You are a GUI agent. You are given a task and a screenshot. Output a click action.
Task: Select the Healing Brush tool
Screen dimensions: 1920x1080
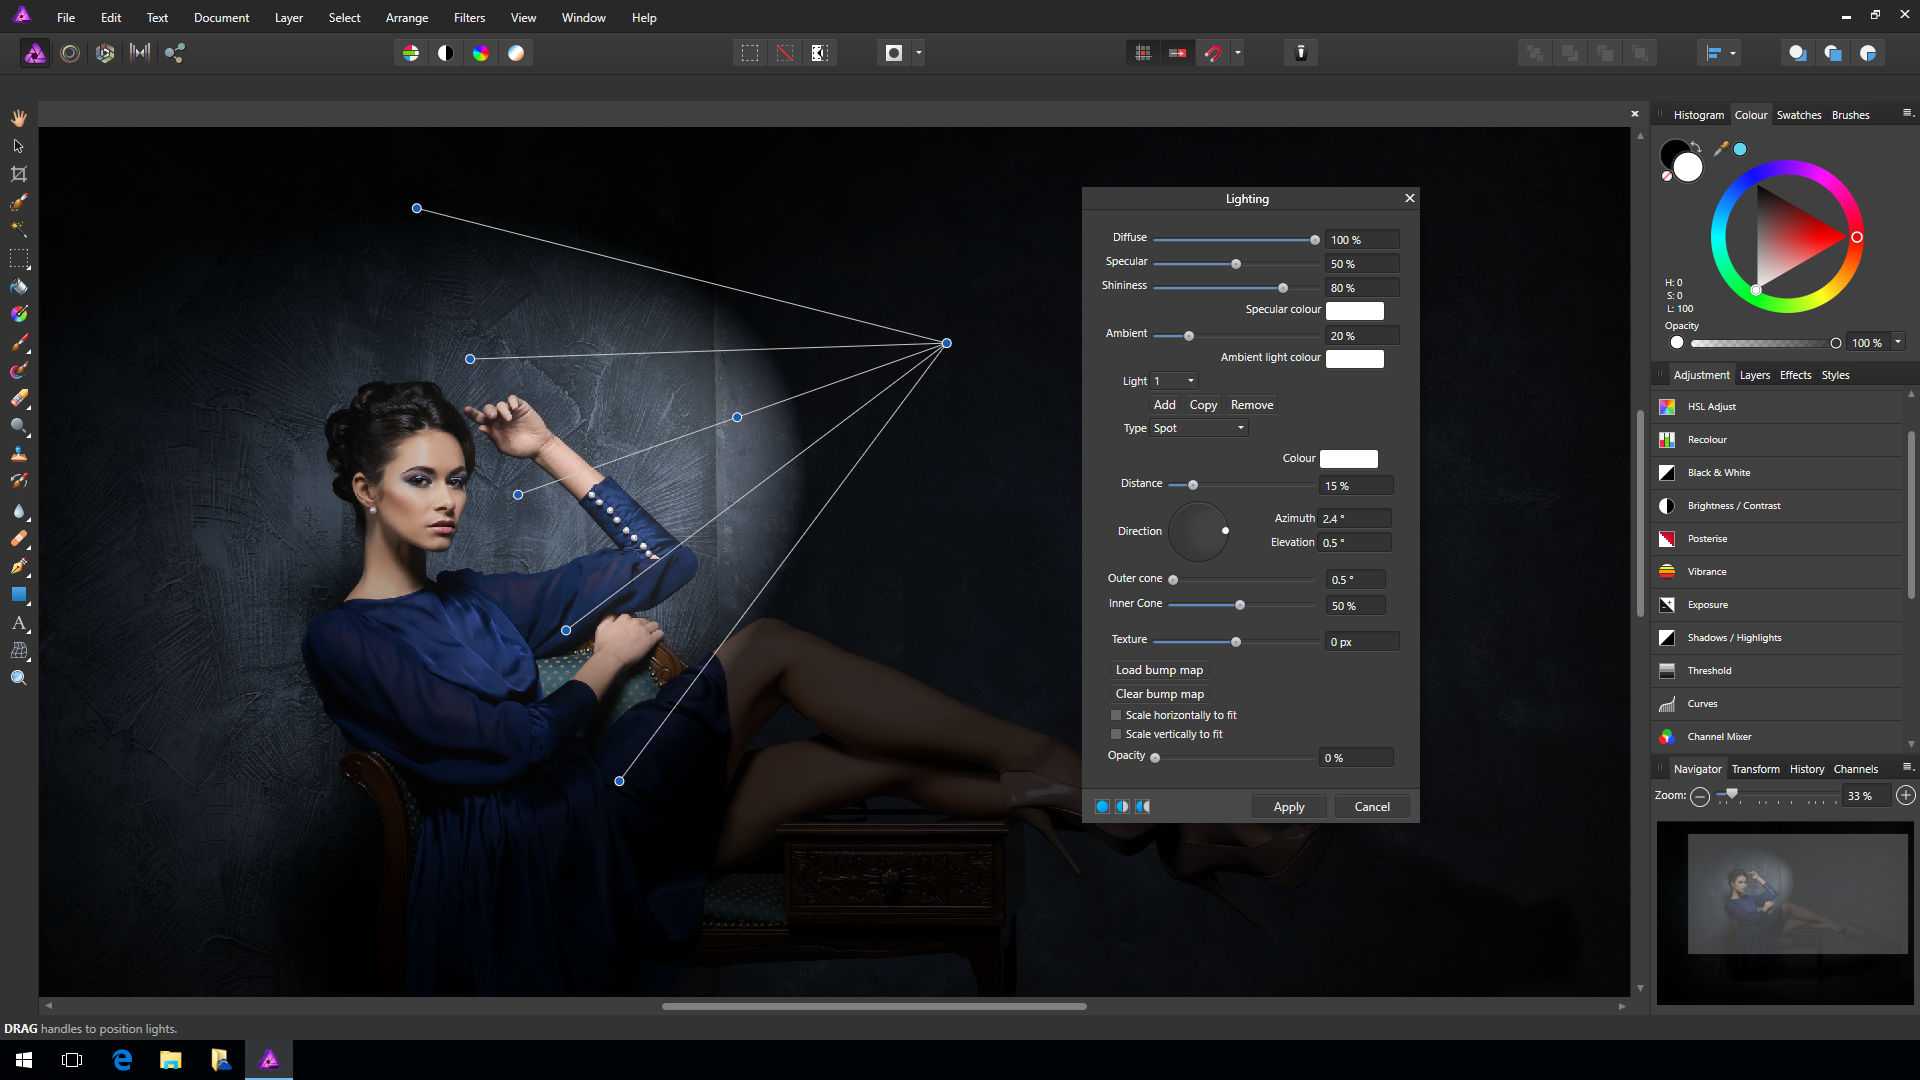coord(18,538)
